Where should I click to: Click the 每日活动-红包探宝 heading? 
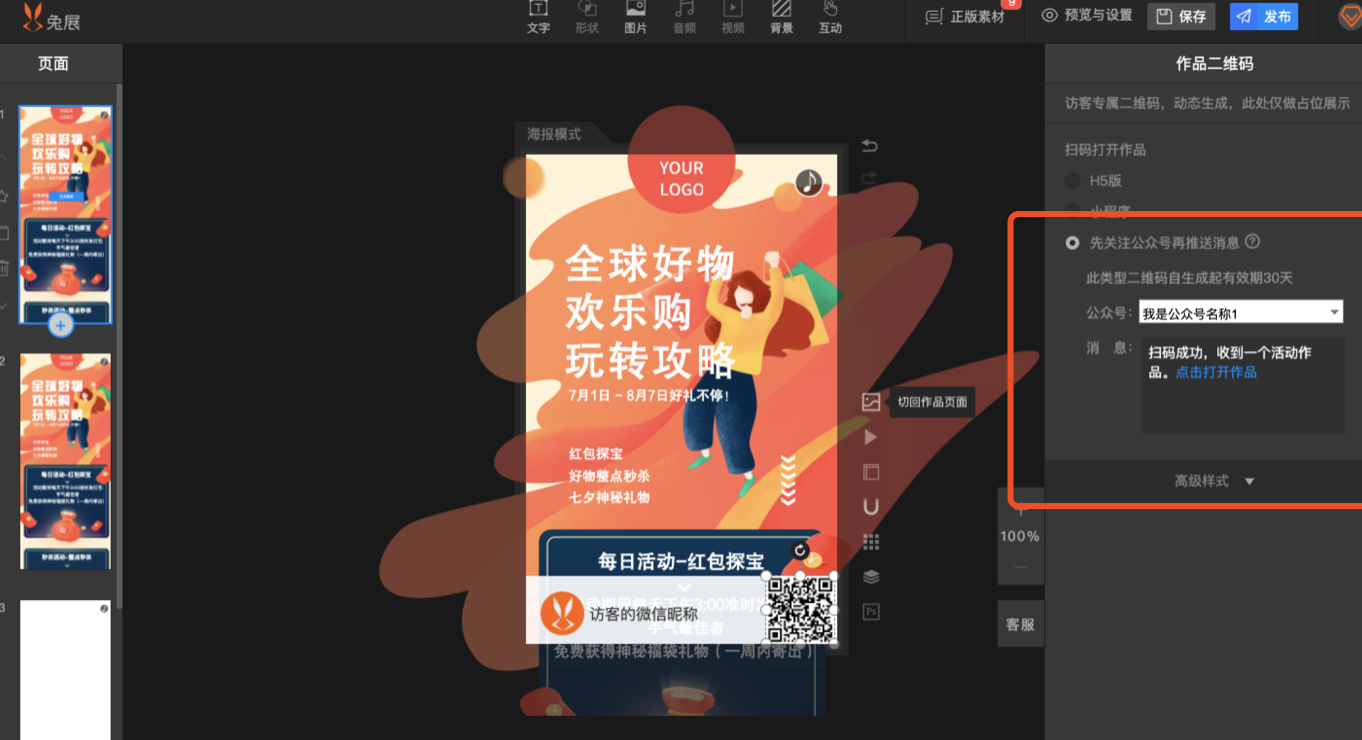[681, 562]
